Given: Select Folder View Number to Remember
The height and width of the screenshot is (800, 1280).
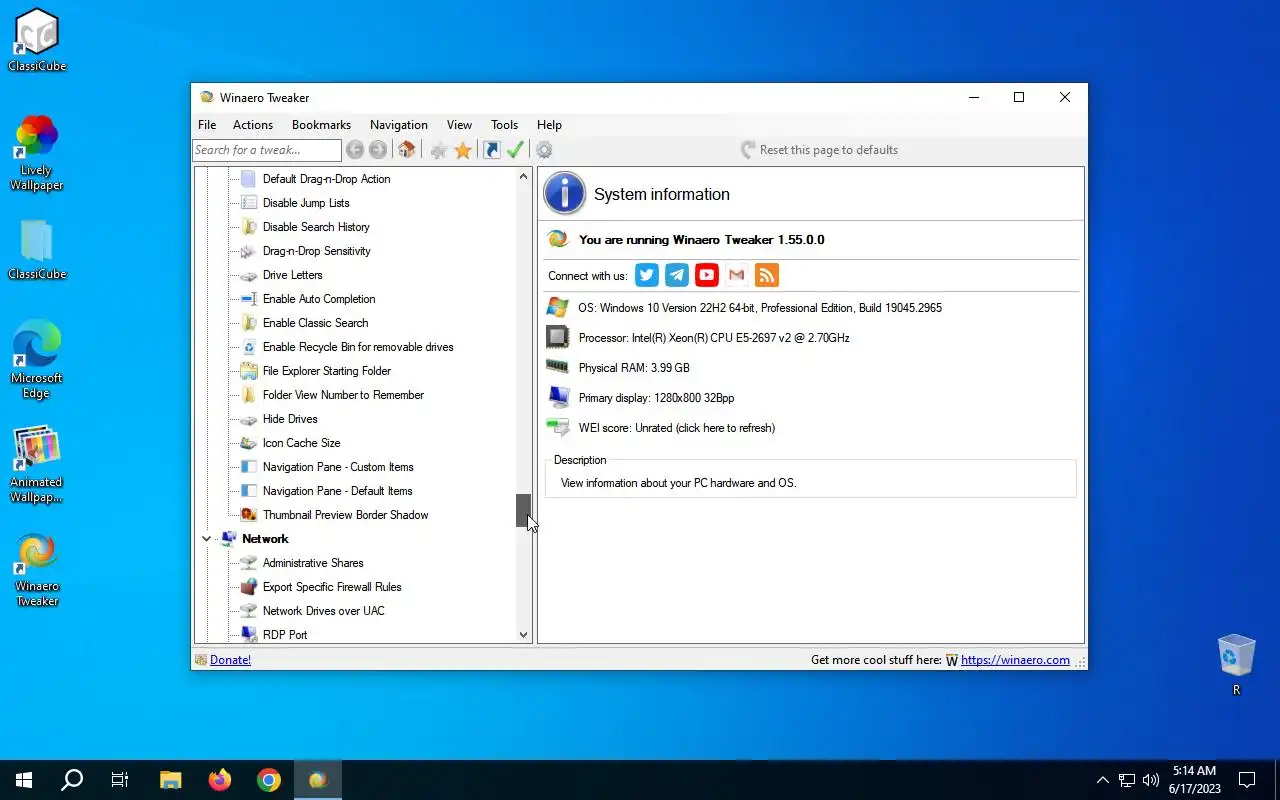Looking at the screenshot, I should point(343,395).
